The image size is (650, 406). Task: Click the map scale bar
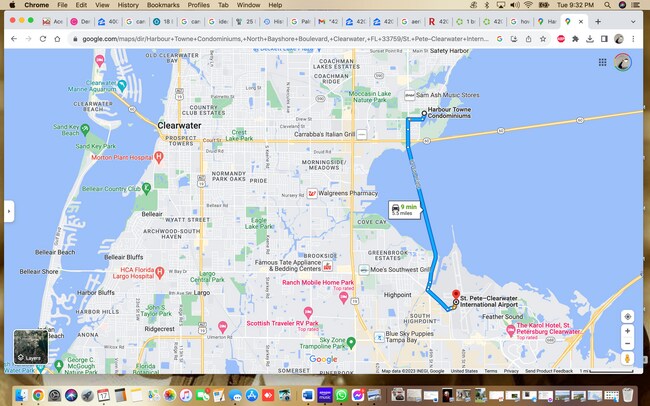pos(610,371)
